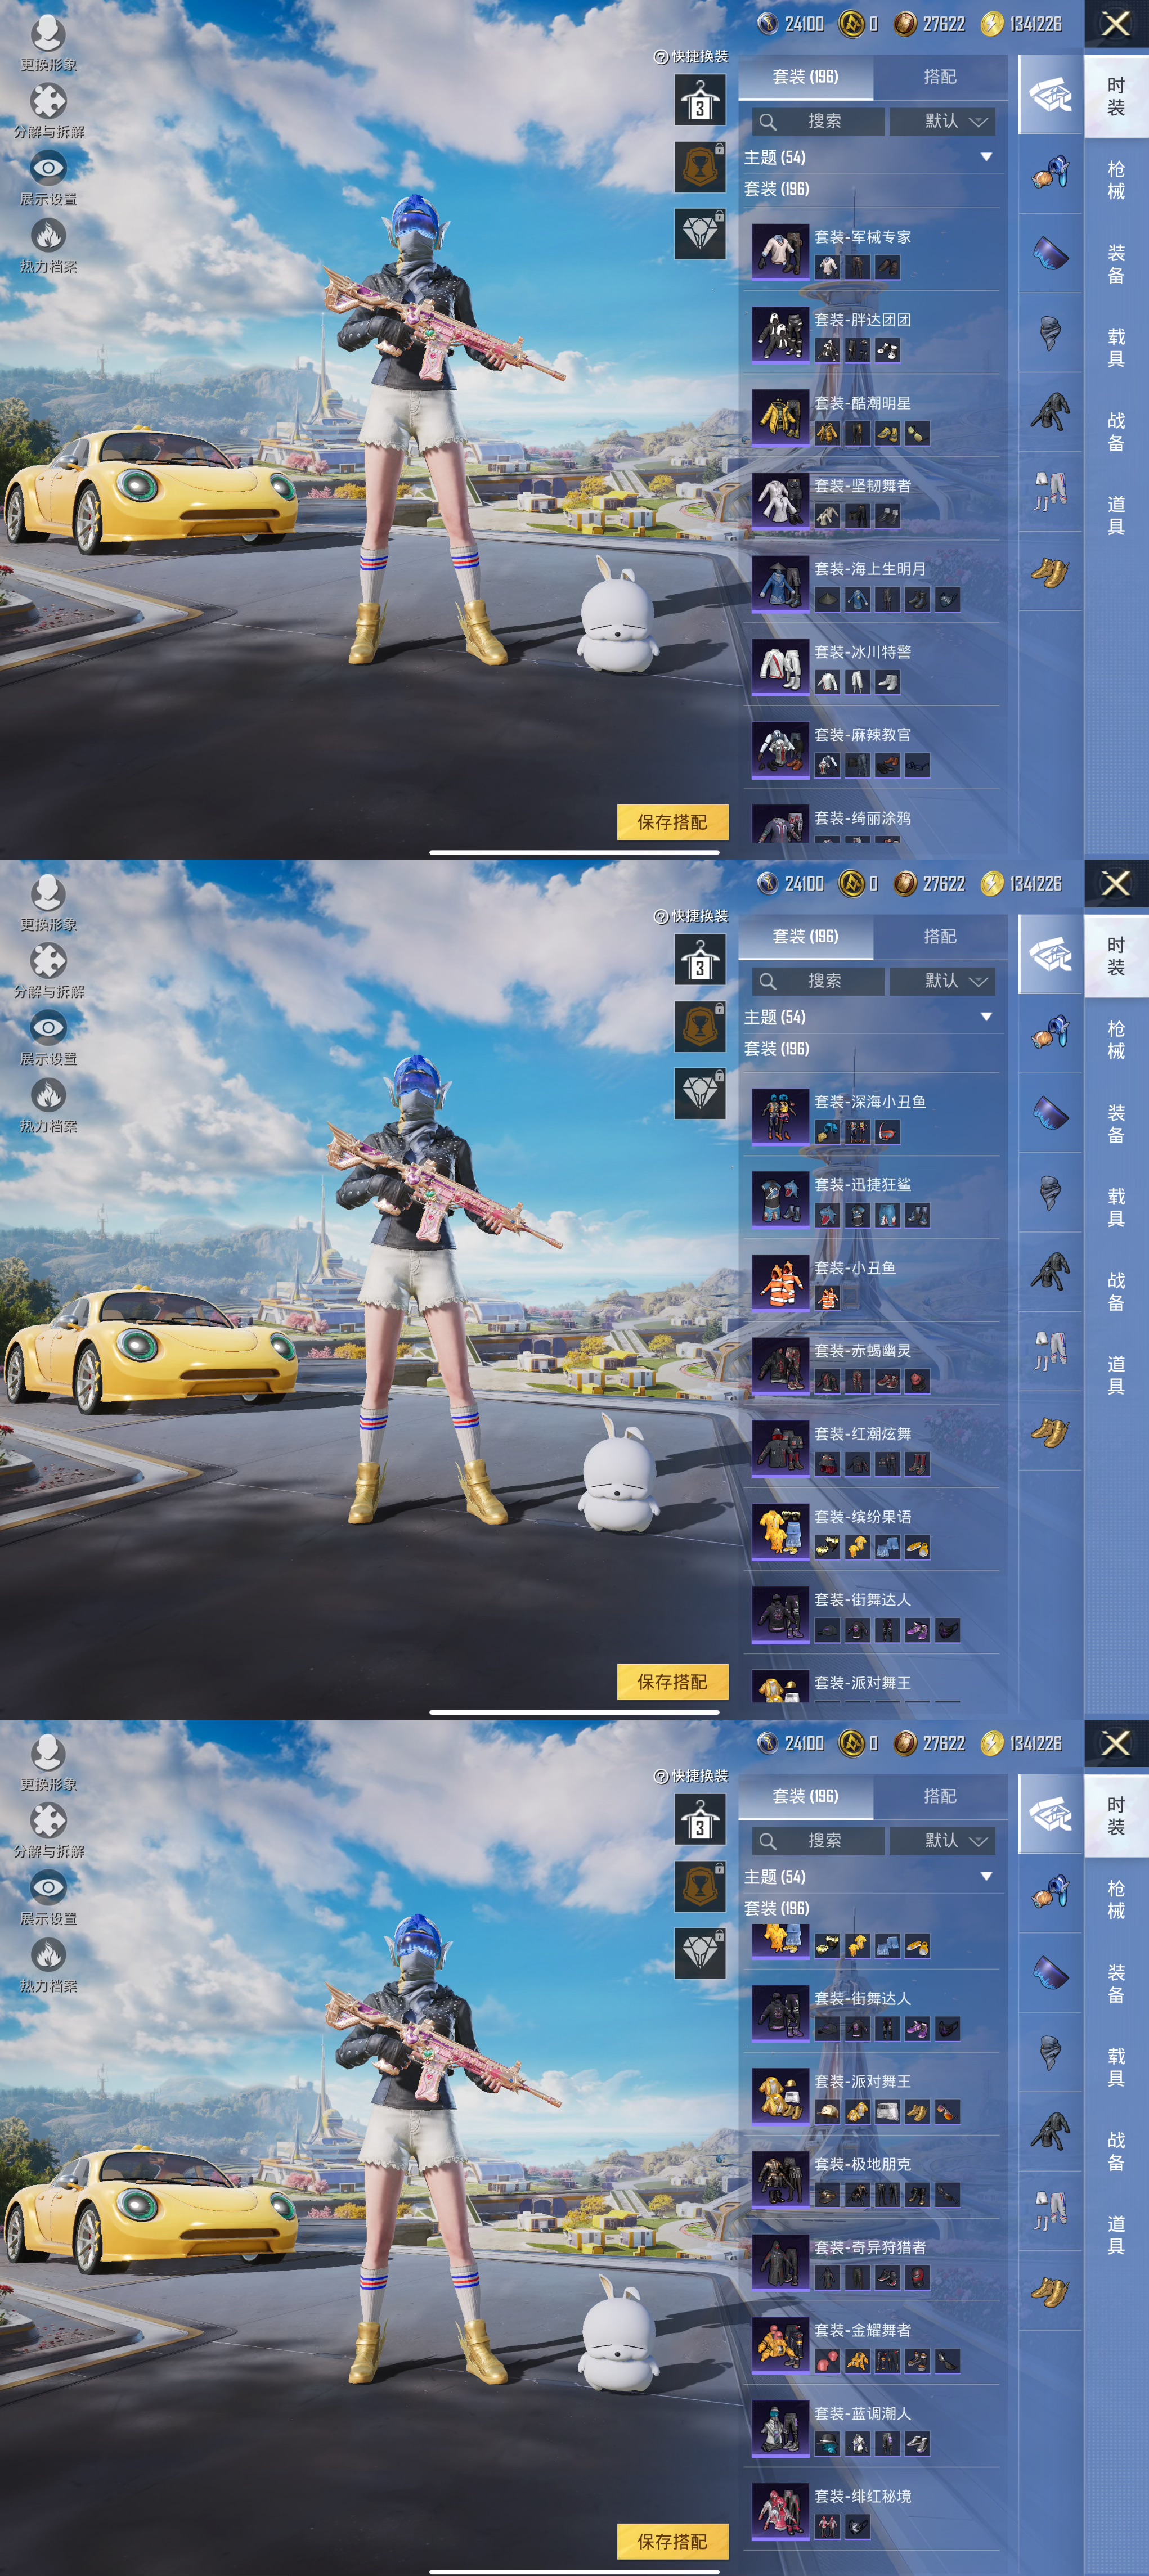Select the white boots in 套装-冰川特警 row
This screenshot has width=1149, height=2576.
[887, 682]
